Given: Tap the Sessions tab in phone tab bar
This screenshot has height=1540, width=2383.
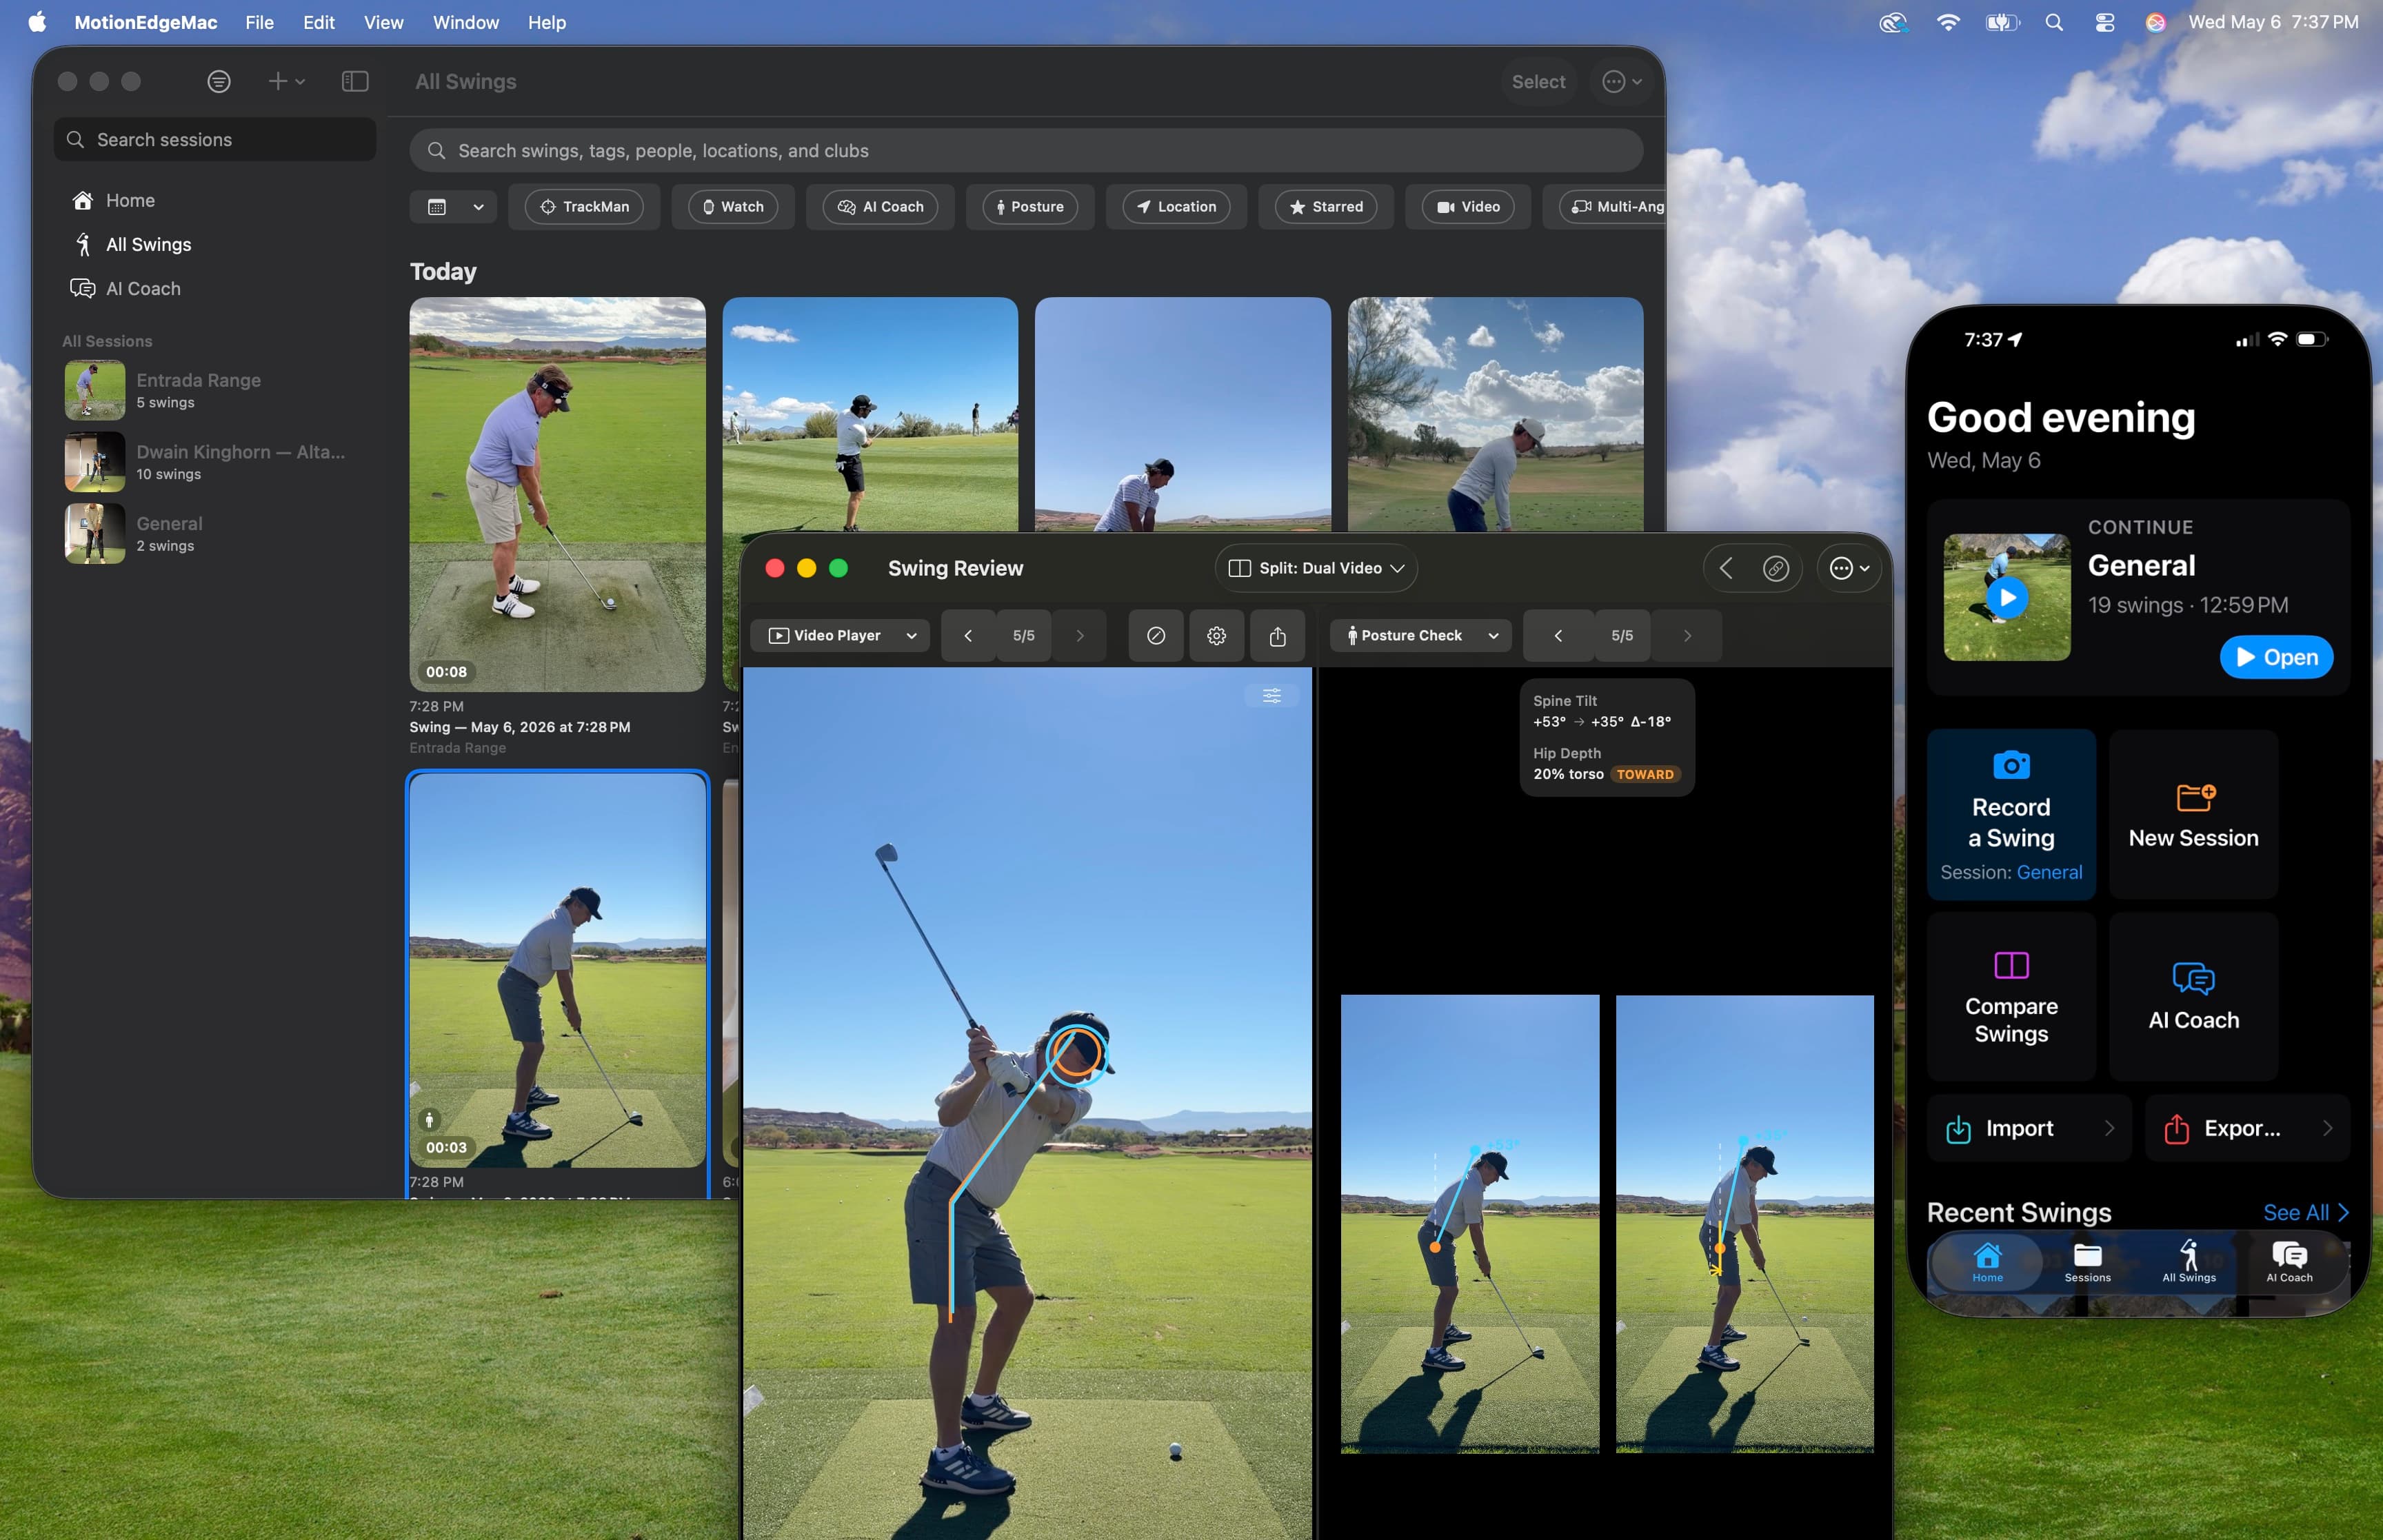Looking at the screenshot, I should pos(2087,1263).
